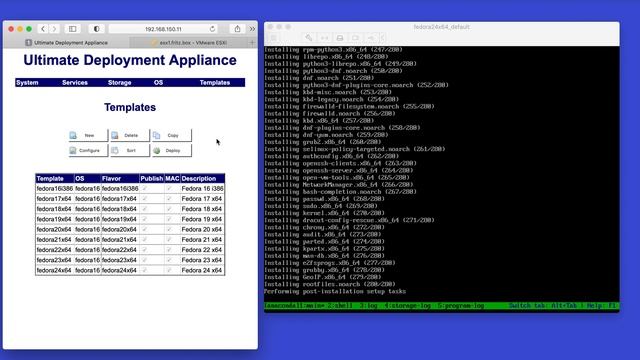Image resolution: width=640 pixels, height=360 pixels.
Task: Select the fedora24x64 template name
Action: tap(54, 270)
